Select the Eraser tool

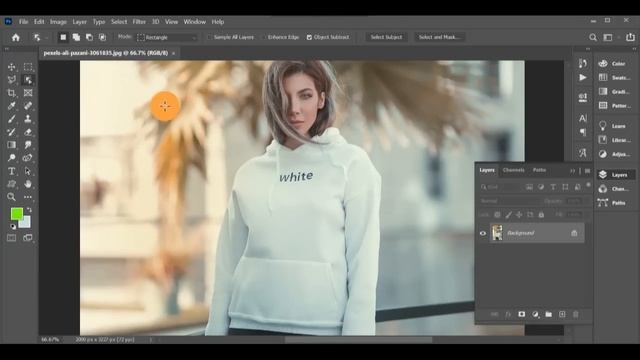pos(28,132)
